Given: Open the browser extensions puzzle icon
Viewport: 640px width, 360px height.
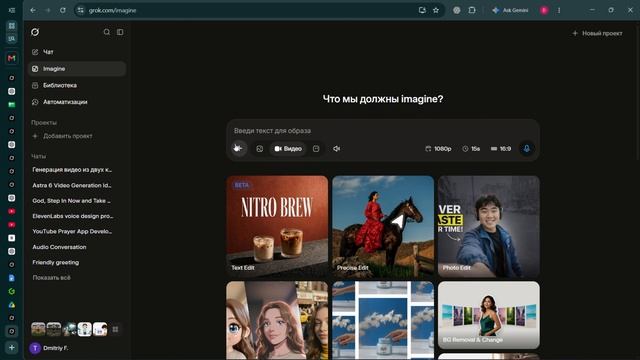Looking at the screenshot, I should [x=472, y=10].
